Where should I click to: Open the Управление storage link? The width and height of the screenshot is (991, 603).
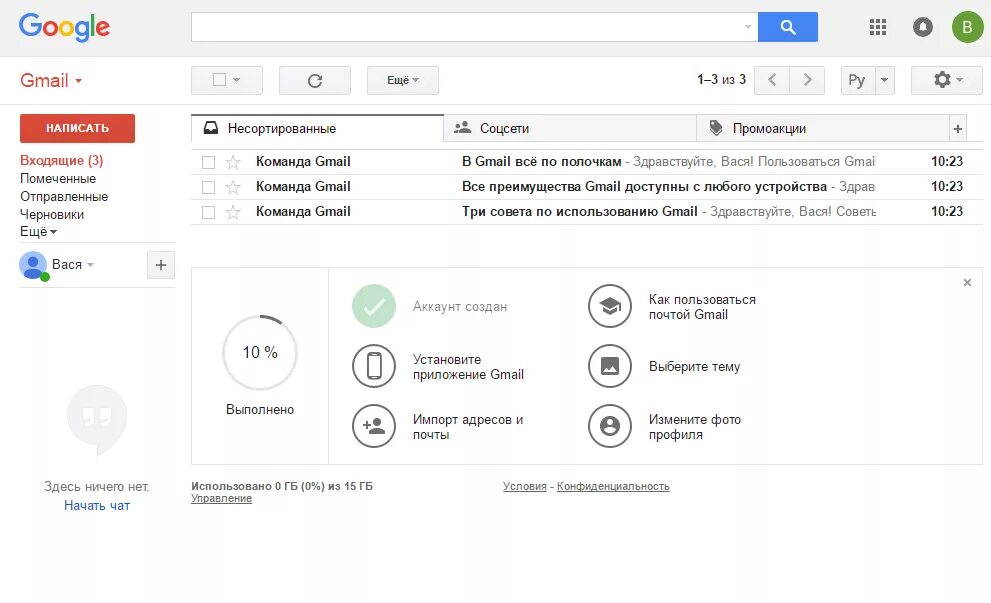221,498
